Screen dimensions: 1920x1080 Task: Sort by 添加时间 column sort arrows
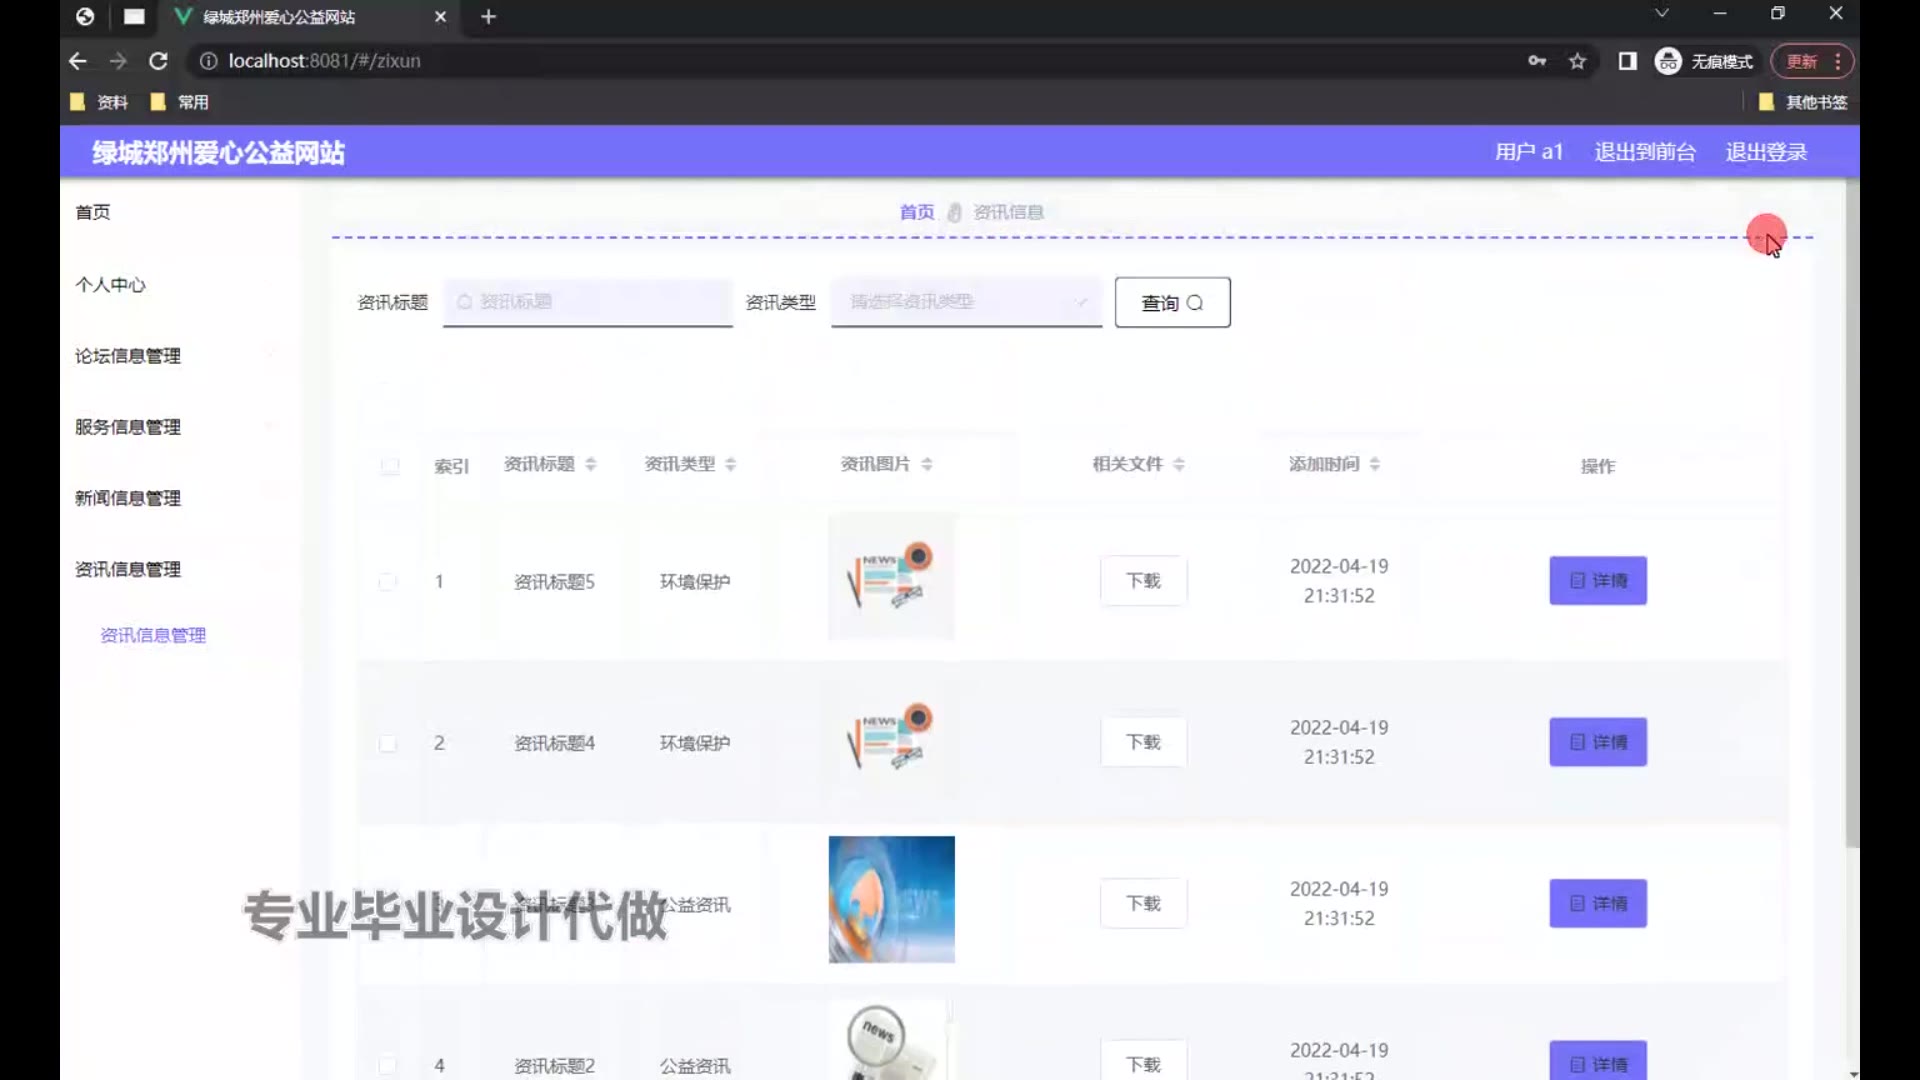(1375, 464)
